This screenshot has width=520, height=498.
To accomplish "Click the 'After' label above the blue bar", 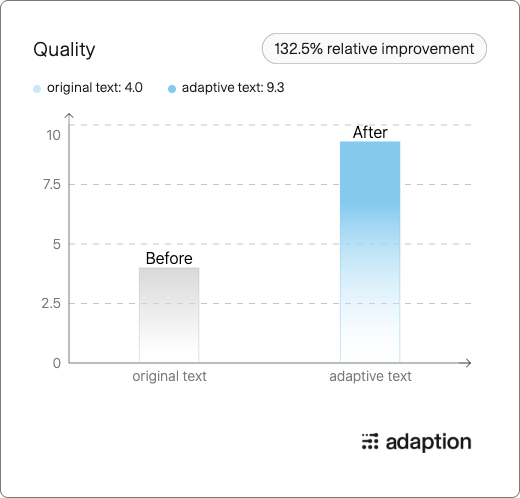I will click(370, 132).
